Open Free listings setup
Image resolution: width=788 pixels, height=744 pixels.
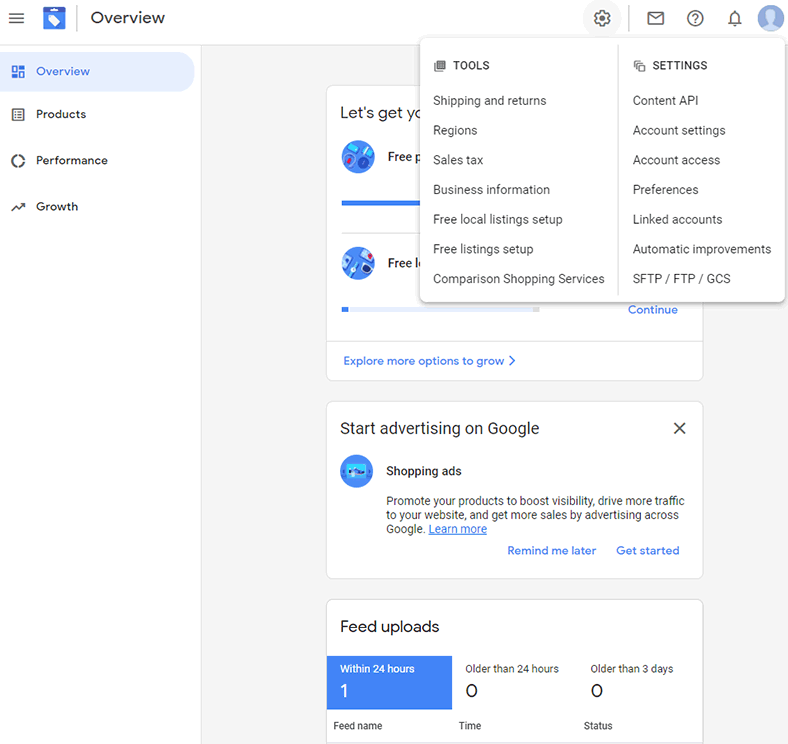[483, 249]
